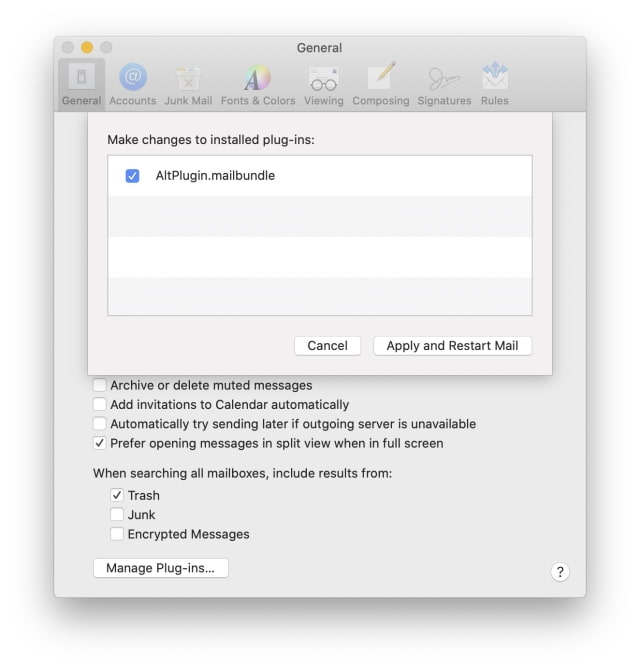This screenshot has width=640, height=669.
Task: Open the Viewing preferences with the glasses icon
Action: click(x=323, y=84)
